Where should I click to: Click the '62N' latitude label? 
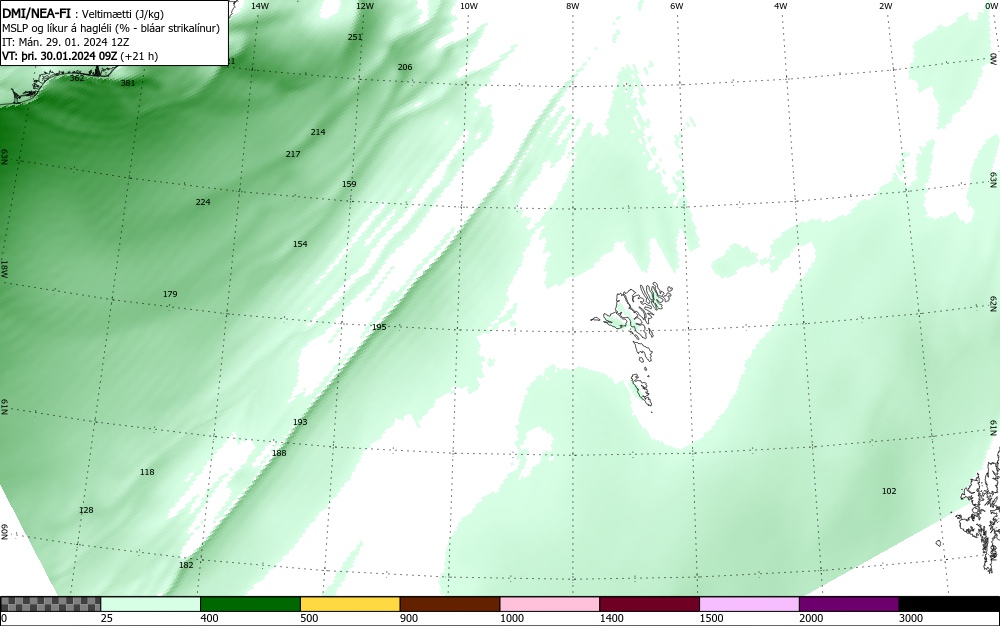[x=994, y=303]
